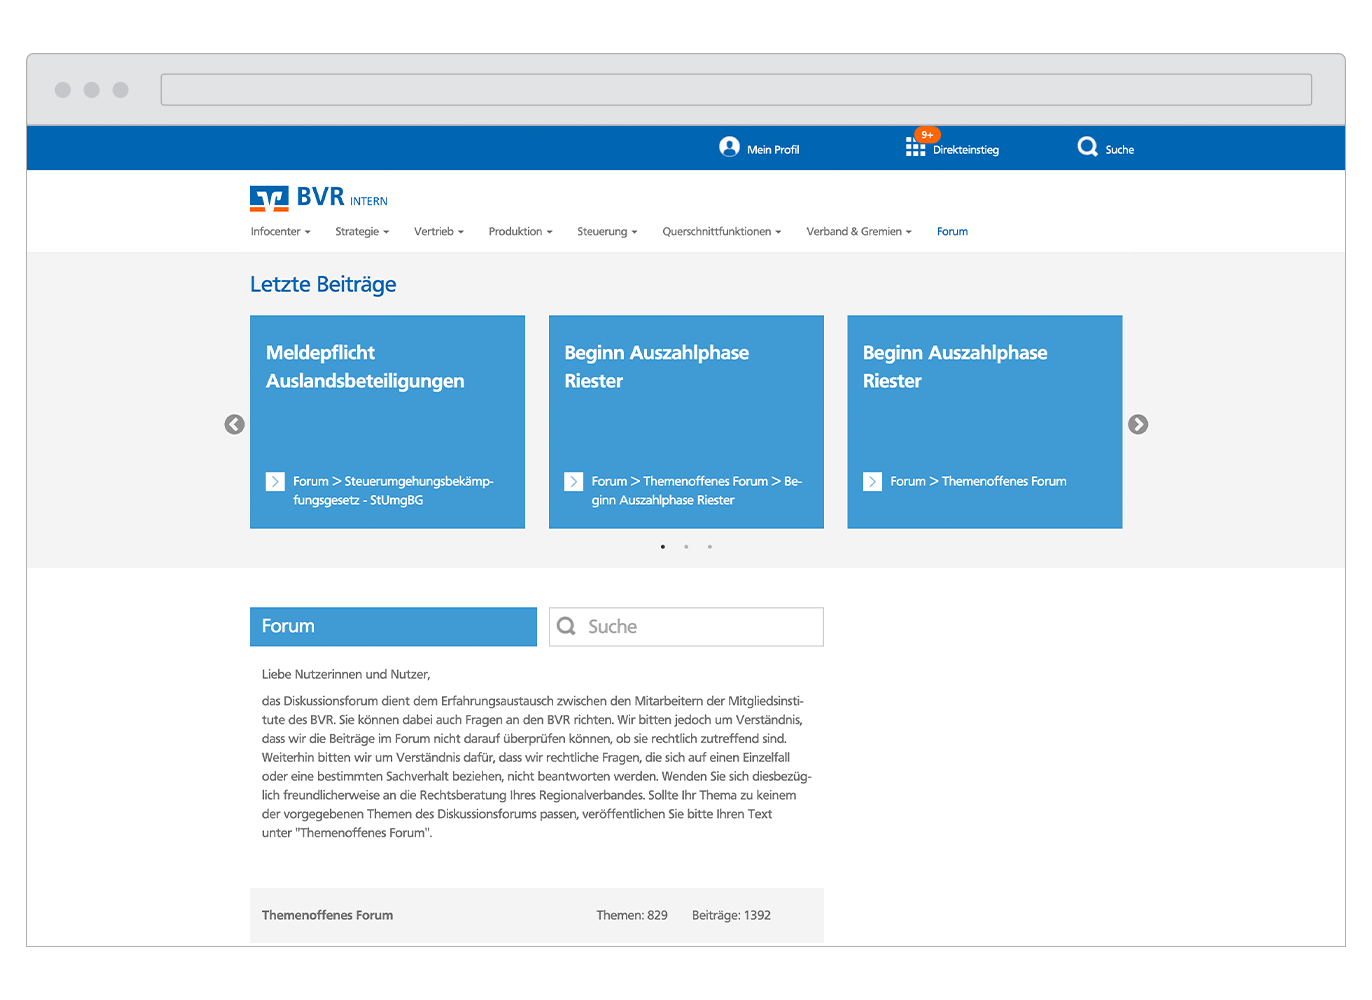Select the first carousel pagination dot
The height and width of the screenshot is (1000, 1372).
[663, 547]
